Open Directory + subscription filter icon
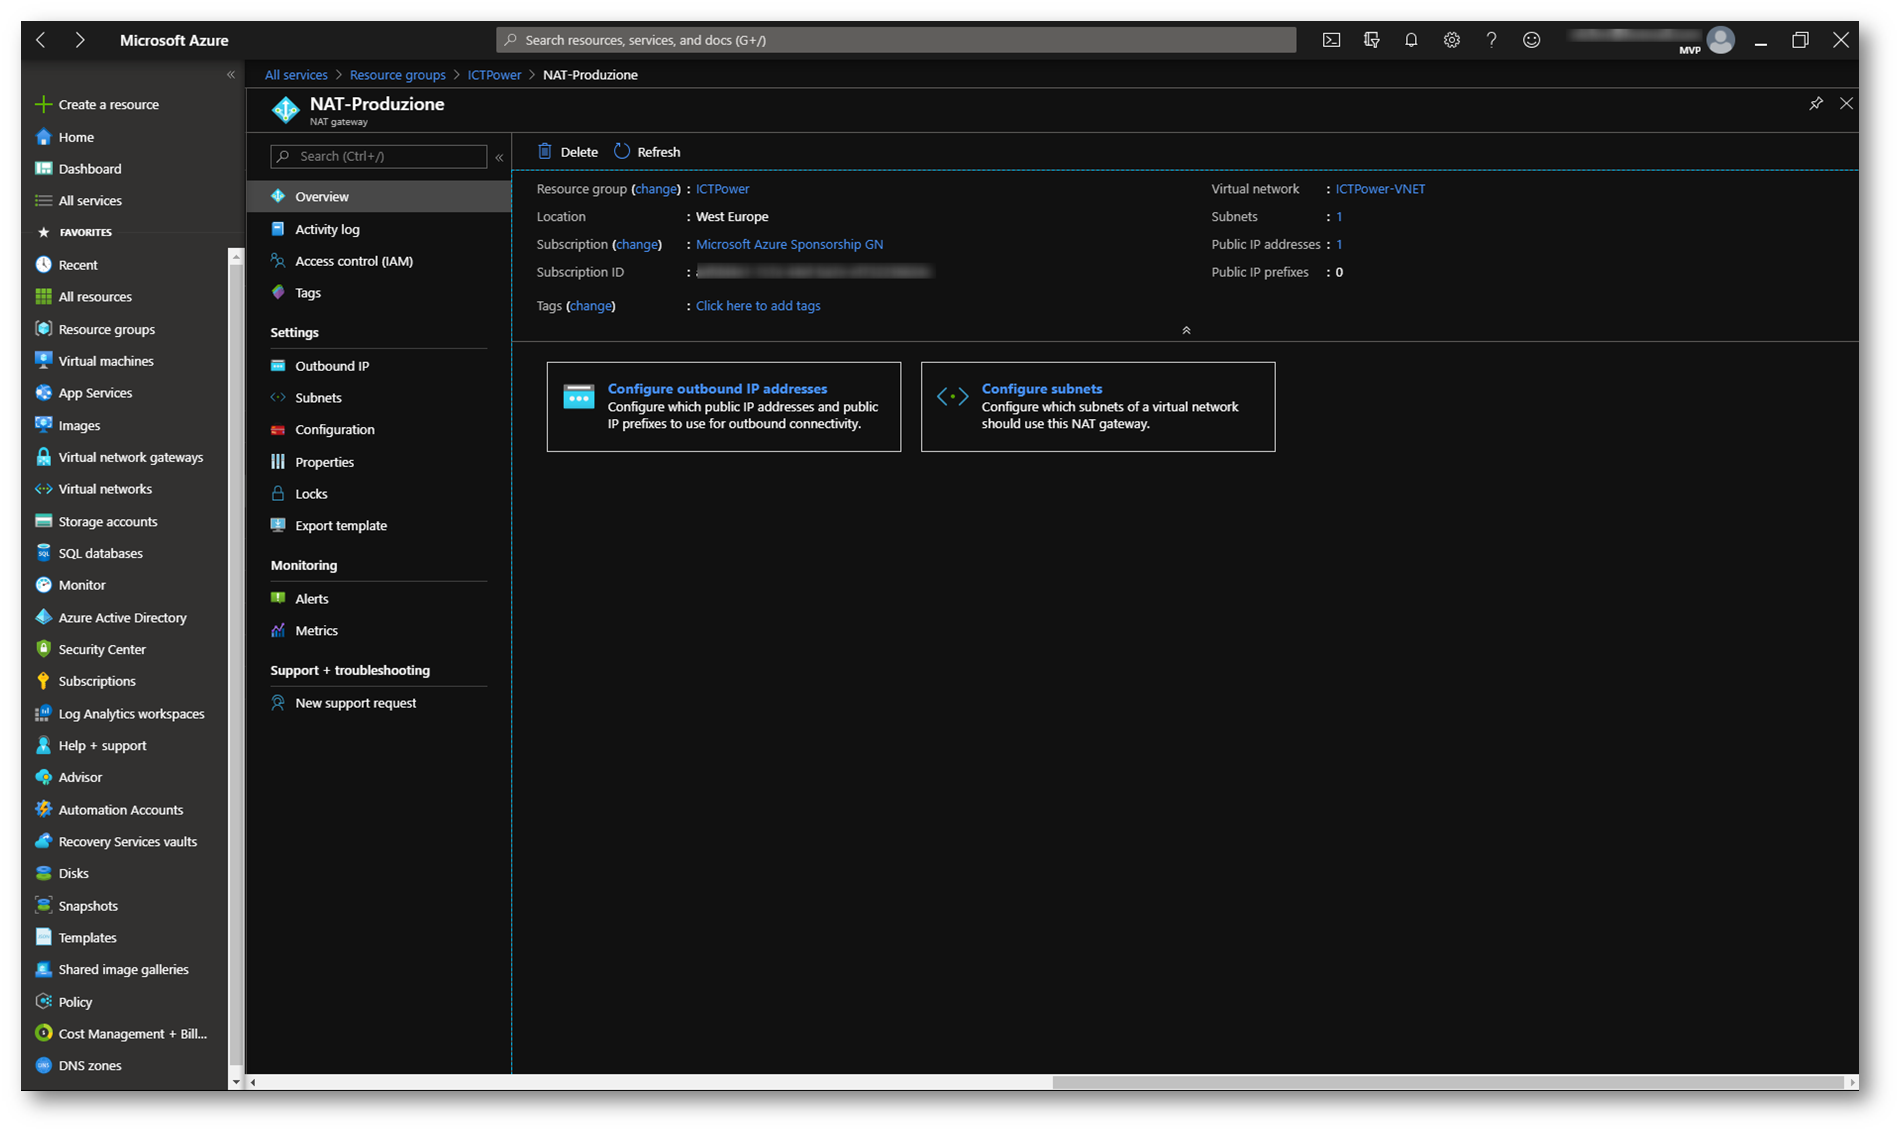Image resolution: width=1901 pixels, height=1133 pixels. coord(1371,40)
